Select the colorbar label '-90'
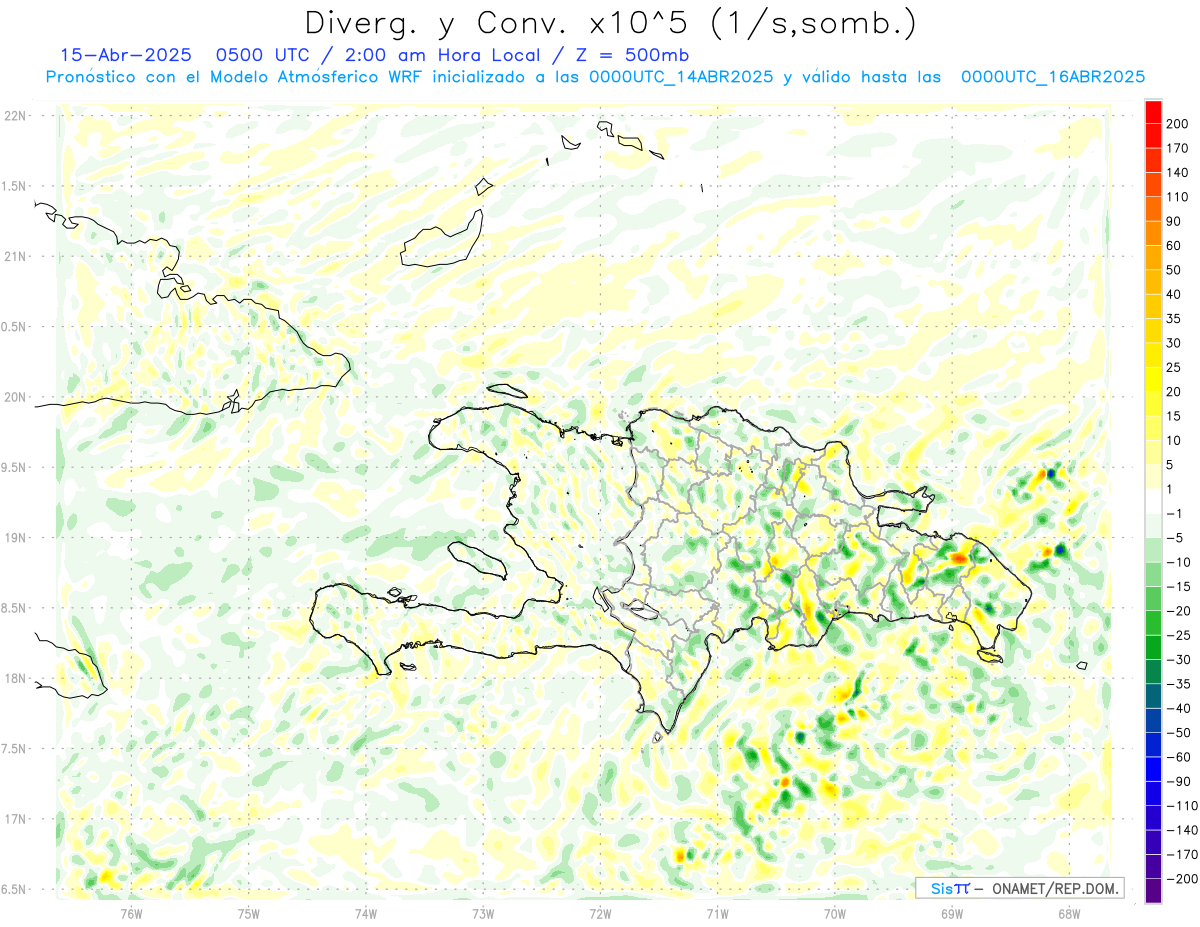This screenshot has width=1200, height=927. [x=1180, y=782]
